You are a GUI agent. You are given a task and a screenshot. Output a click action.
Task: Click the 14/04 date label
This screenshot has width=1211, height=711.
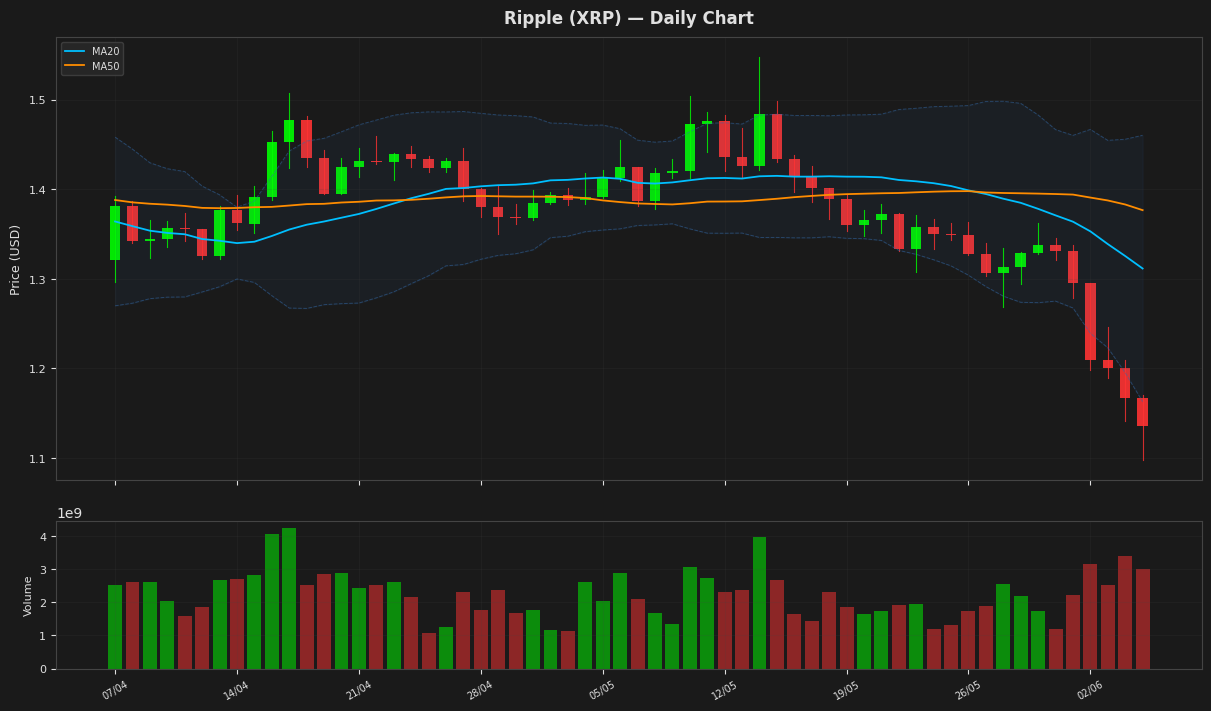tap(236, 690)
